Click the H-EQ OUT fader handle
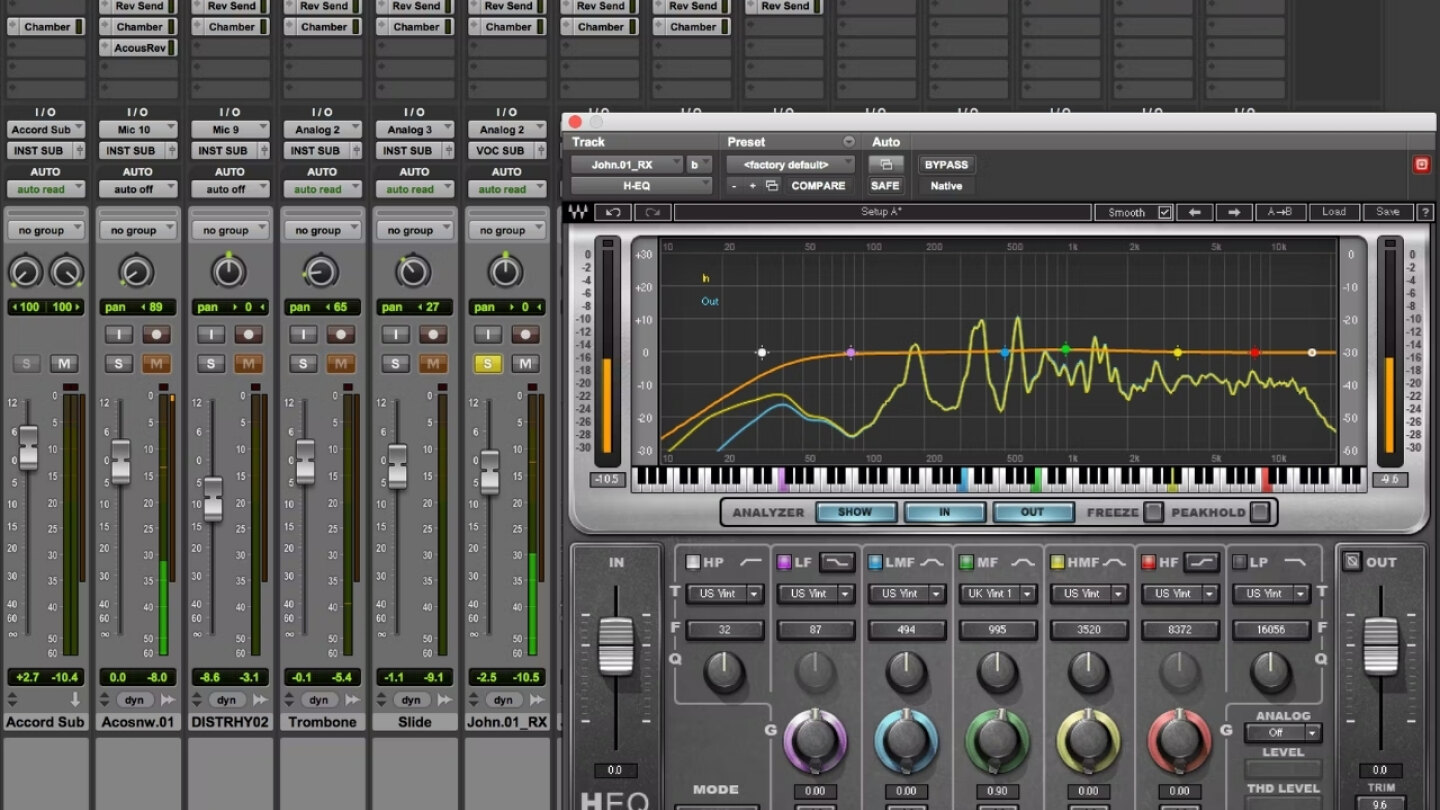 click(1381, 647)
